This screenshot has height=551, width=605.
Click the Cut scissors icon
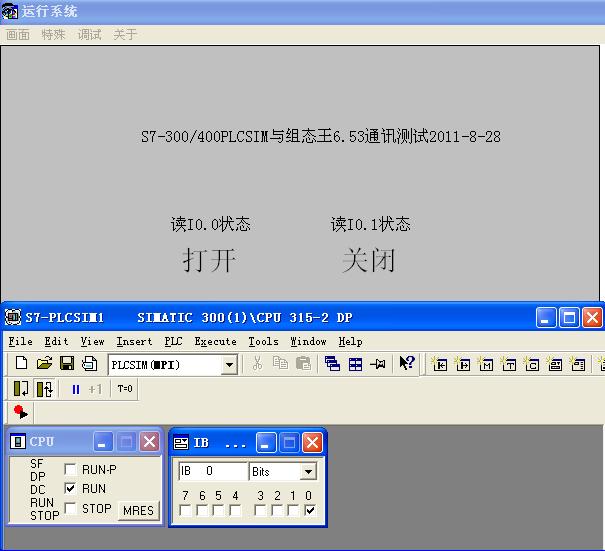[258, 363]
